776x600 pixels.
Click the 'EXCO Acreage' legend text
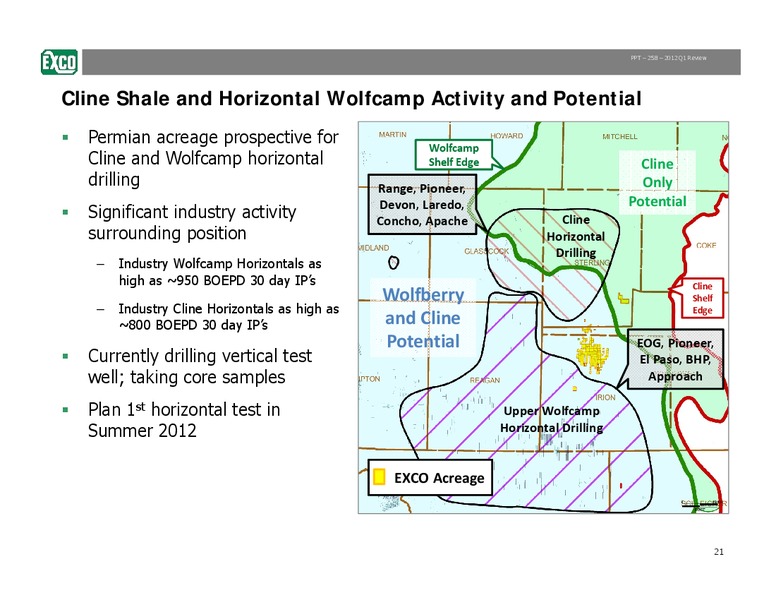(x=439, y=478)
